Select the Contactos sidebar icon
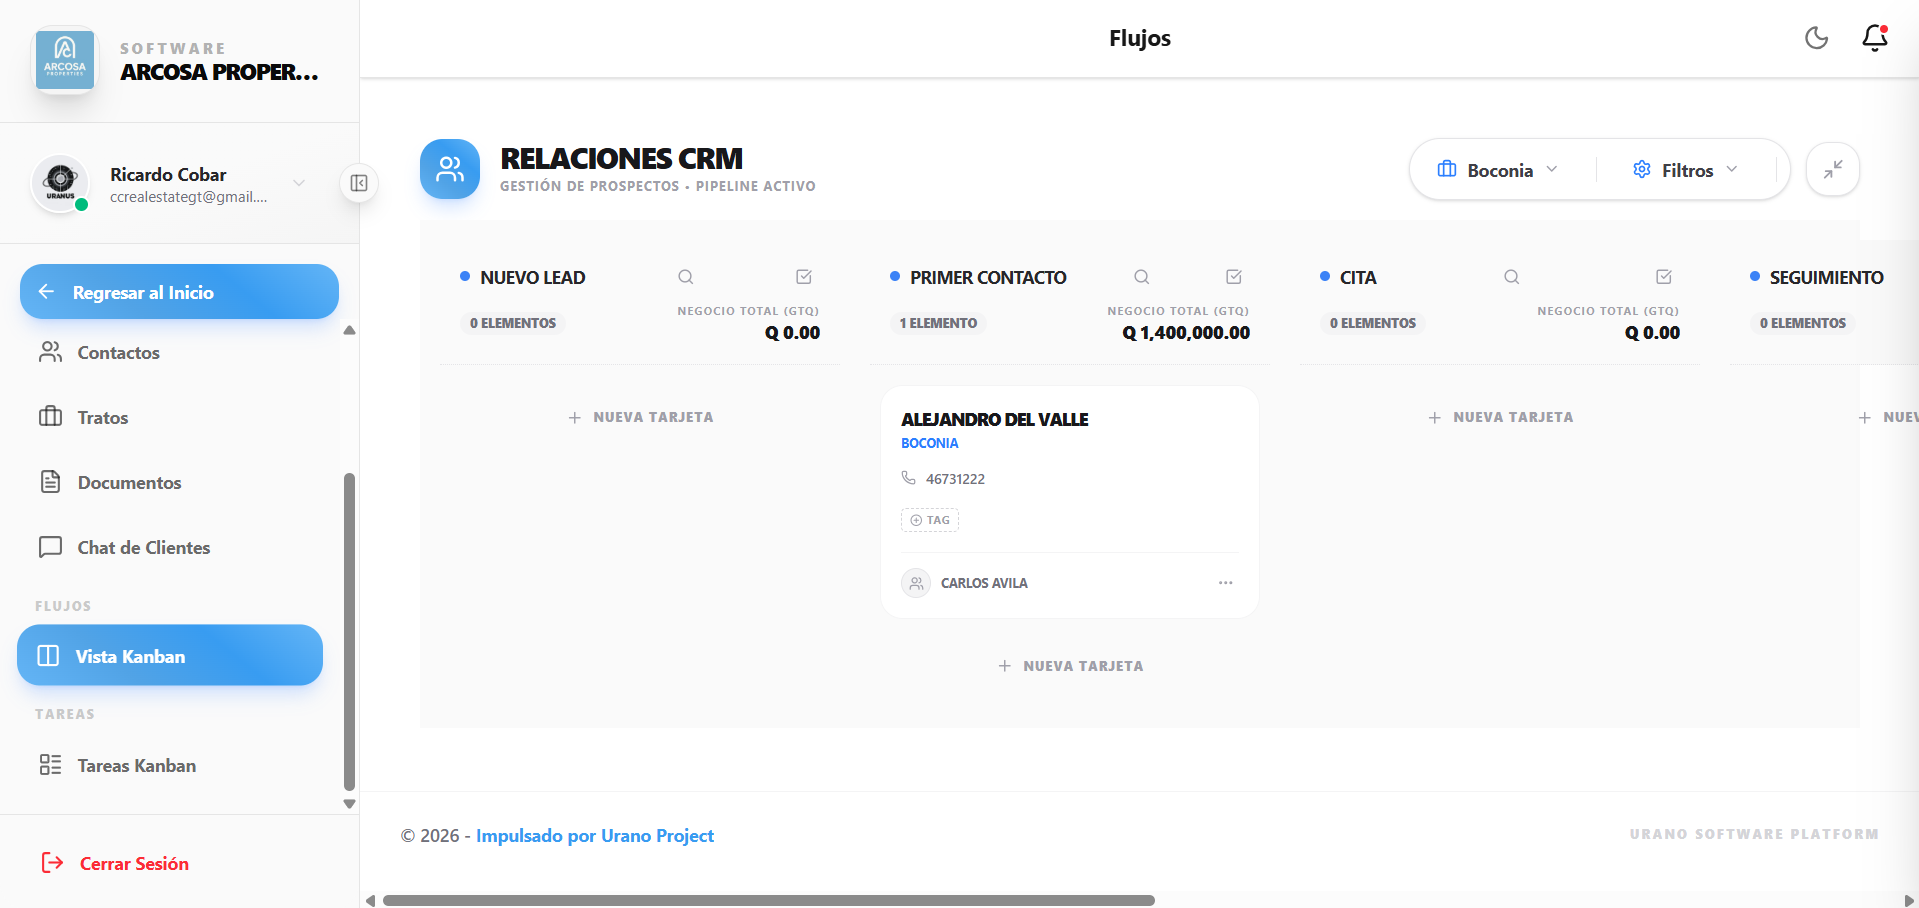 pyautogui.click(x=52, y=352)
